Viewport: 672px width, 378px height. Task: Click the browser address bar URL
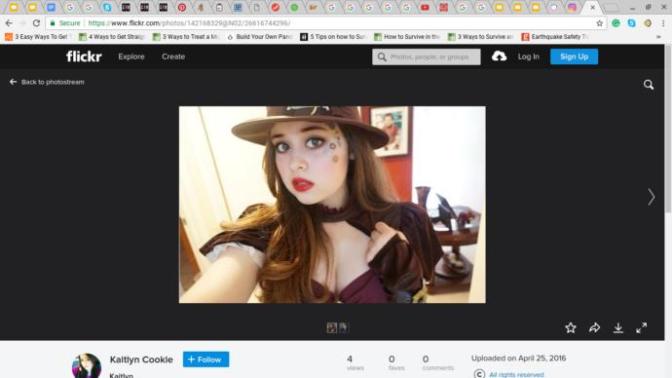(189, 23)
